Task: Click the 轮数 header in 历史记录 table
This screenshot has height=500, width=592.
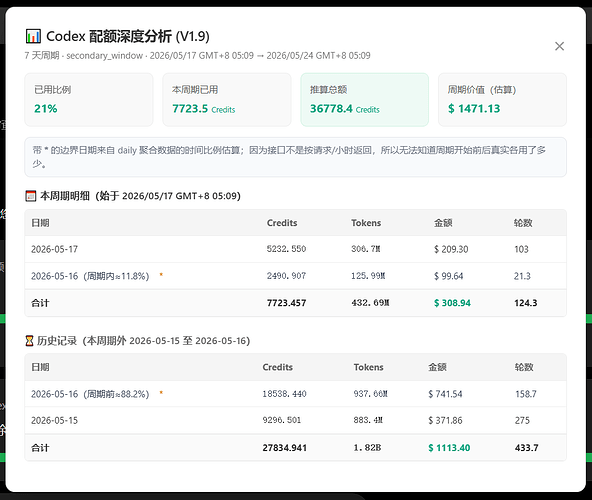Action: (524, 367)
